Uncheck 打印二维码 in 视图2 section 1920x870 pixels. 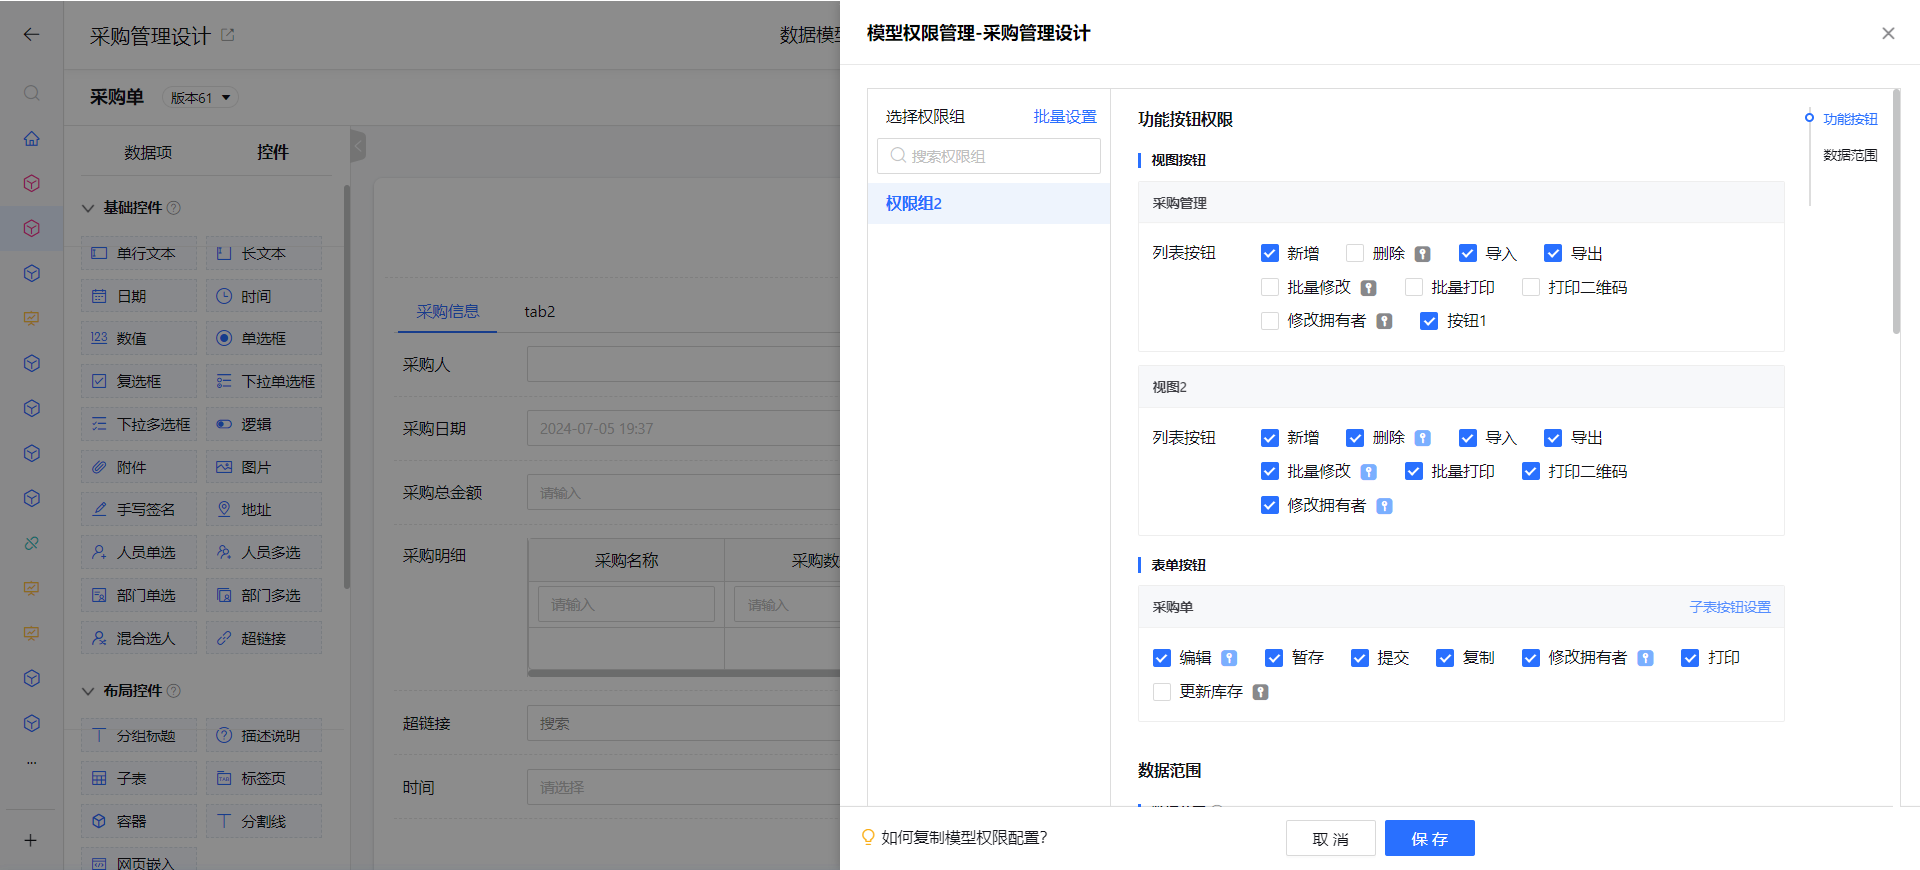[1531, 471]
